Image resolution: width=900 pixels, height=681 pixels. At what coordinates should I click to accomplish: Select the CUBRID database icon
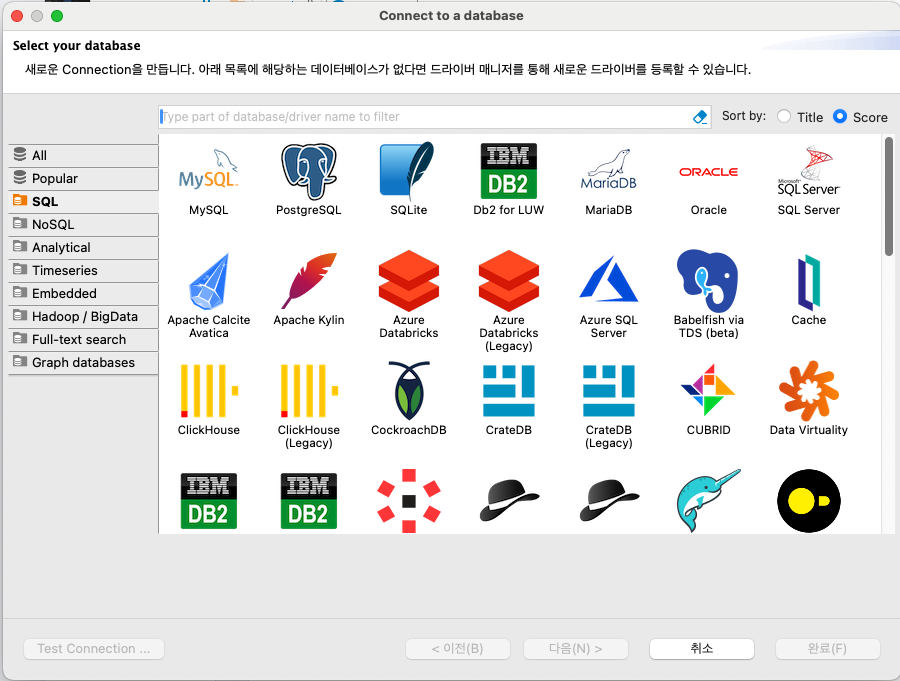coord(708,390)
